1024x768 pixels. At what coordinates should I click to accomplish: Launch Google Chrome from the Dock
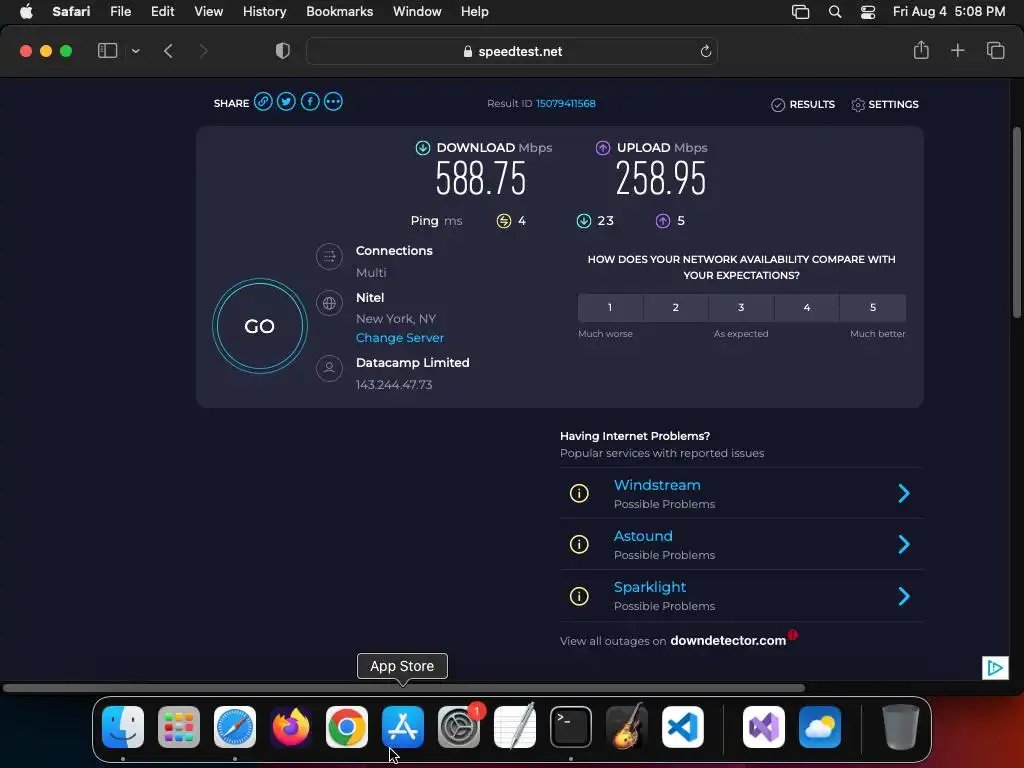tap(347, 727)
